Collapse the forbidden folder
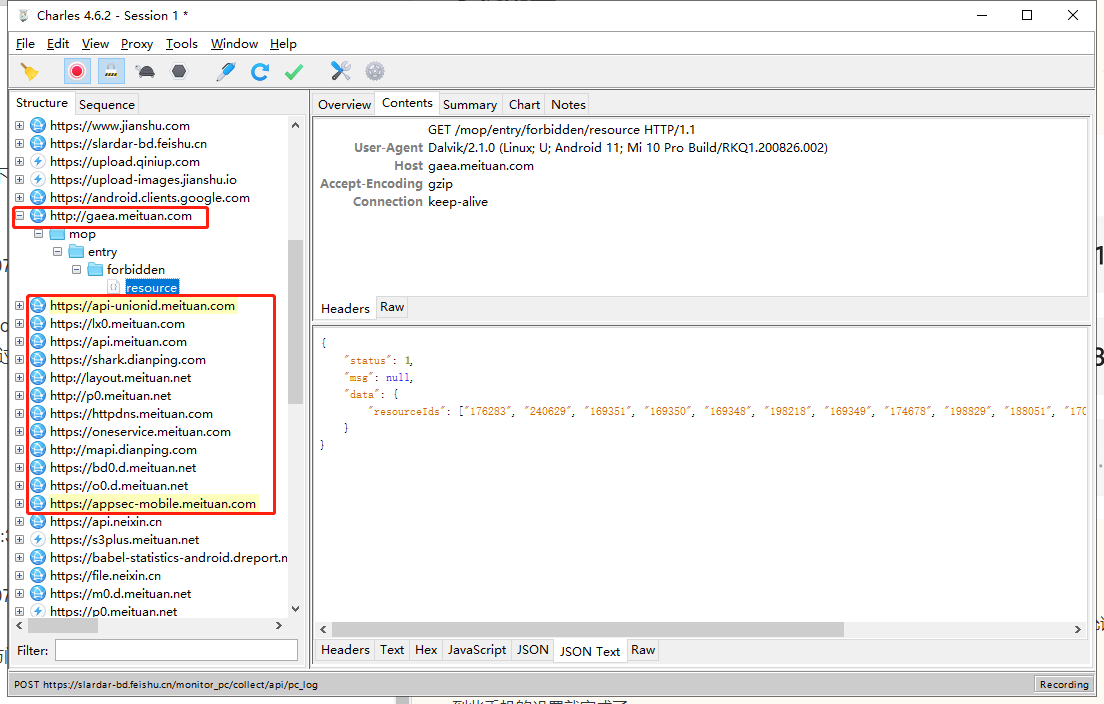Viewport: 1104px width, 704px height. [x=77, y=270]
